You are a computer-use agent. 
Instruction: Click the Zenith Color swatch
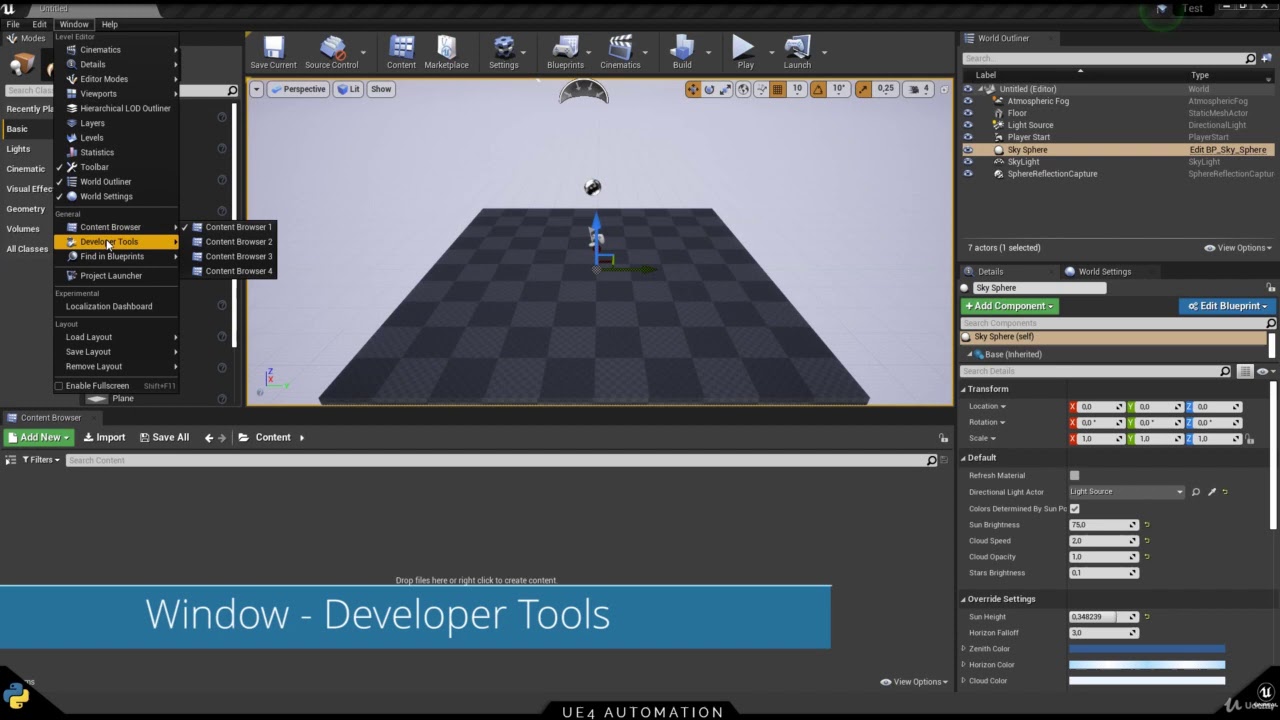click(x=1147, y=649)
